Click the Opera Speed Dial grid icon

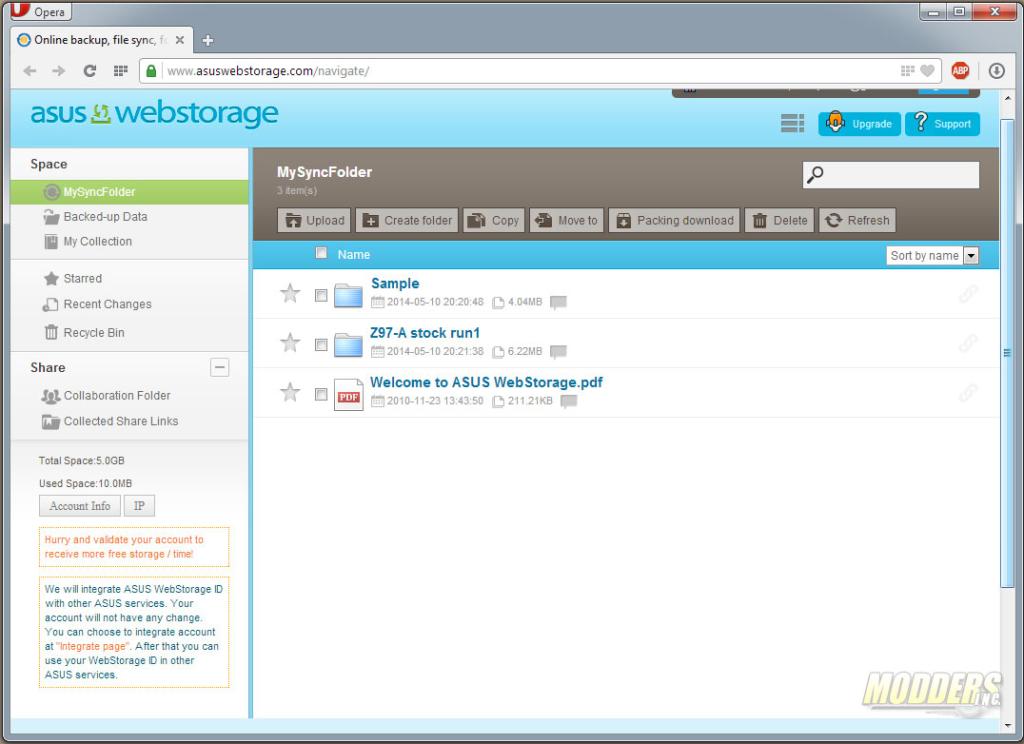click(x=121, y=71)
